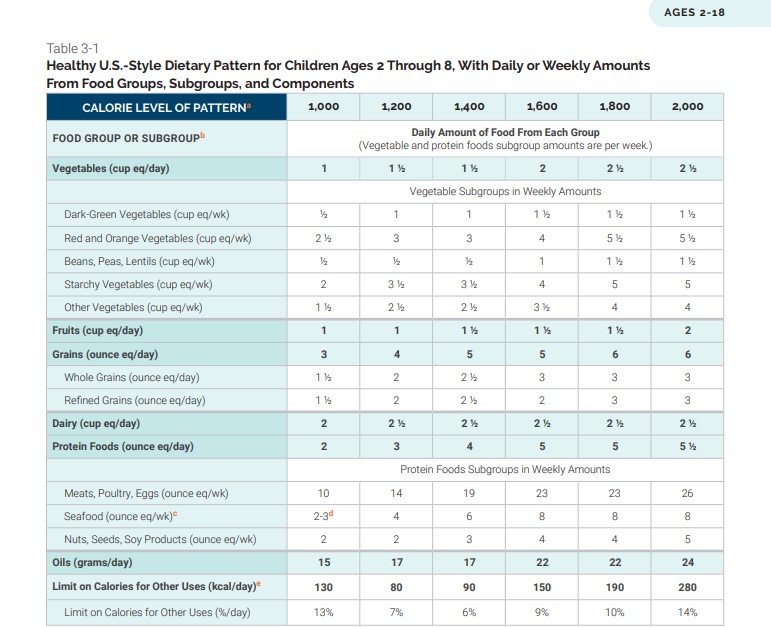771x627 pixels.
Task: Select the 1,000 calorie level column header
Action: coord(323,106)
